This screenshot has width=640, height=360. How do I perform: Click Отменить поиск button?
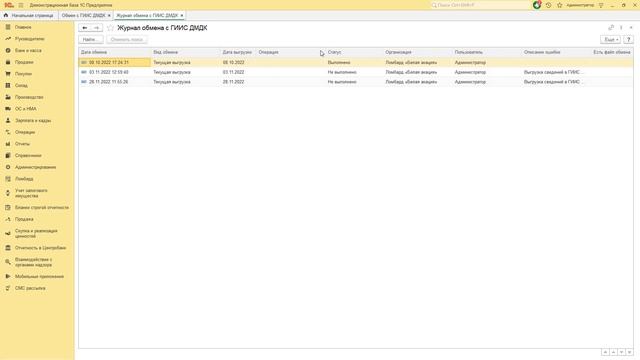(x=127, y=40)
